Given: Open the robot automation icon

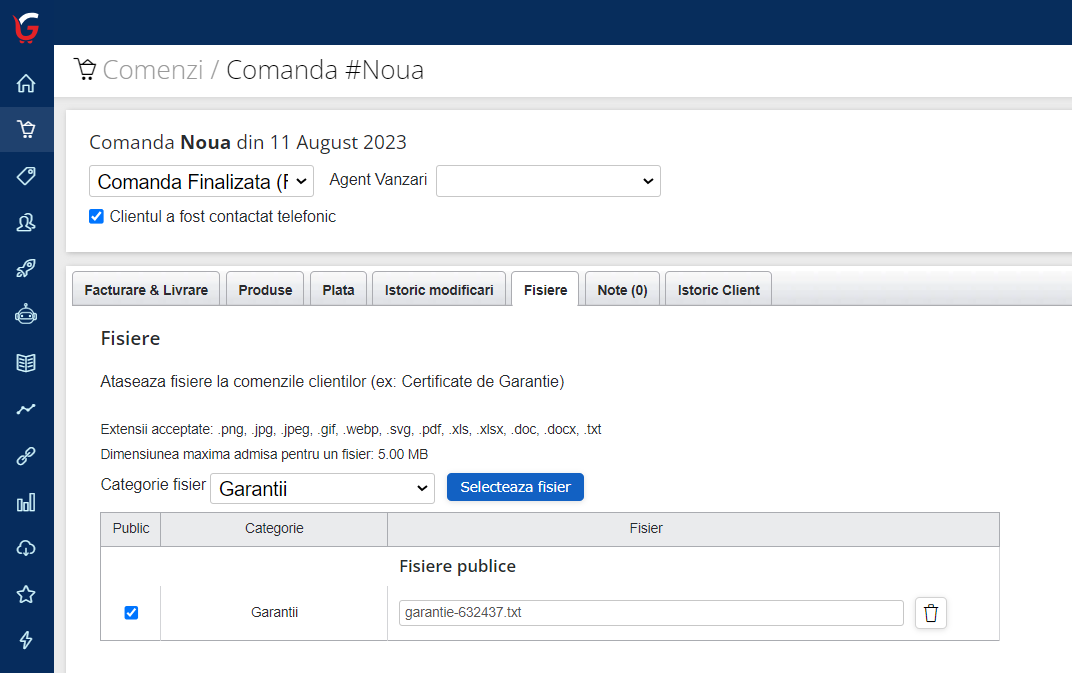Looking at the screenshot, I should pos(26,315).
